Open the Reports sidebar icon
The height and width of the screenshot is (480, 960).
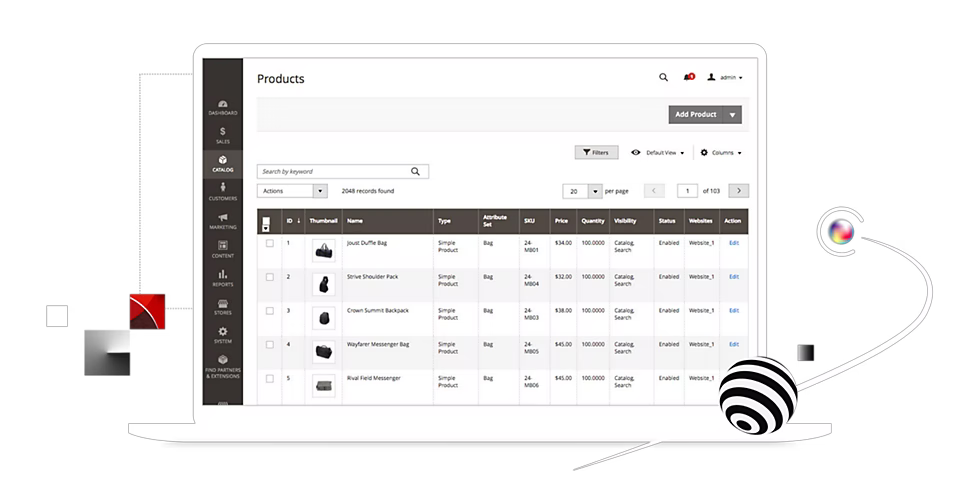click(222, 277)
